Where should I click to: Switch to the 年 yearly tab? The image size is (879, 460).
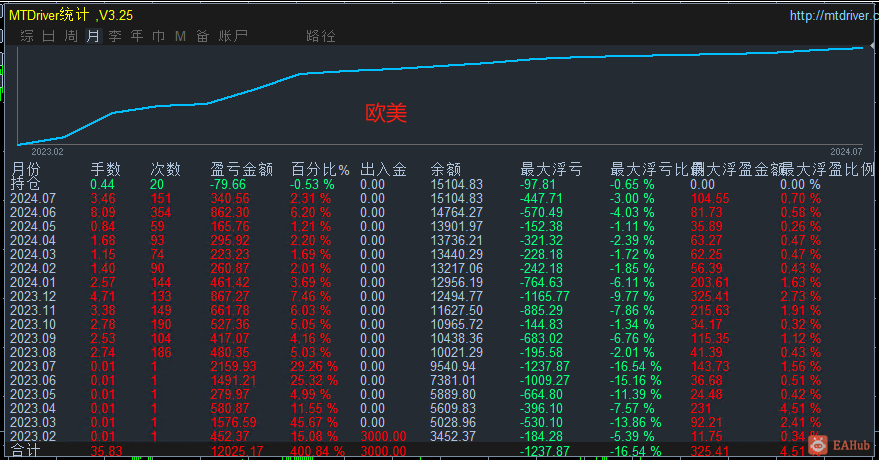[137, 36]
